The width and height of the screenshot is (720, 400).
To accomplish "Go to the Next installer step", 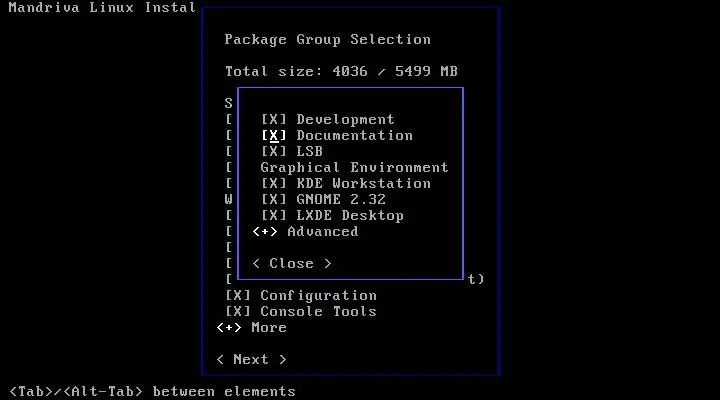I will click(x=251, y=359).
